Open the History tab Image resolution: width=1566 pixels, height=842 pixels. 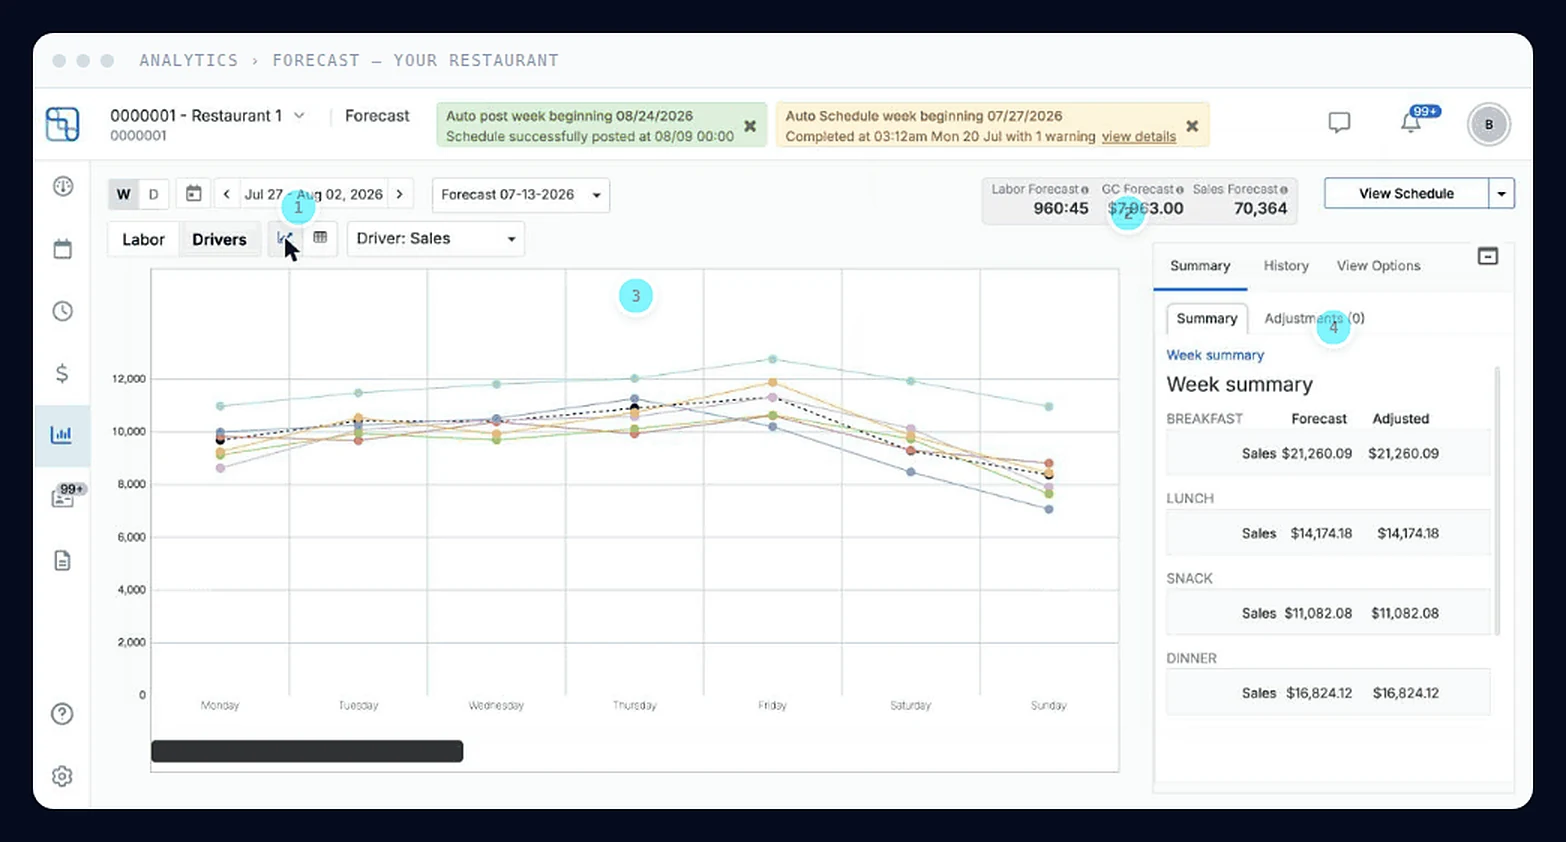(x=1286, y=266)
